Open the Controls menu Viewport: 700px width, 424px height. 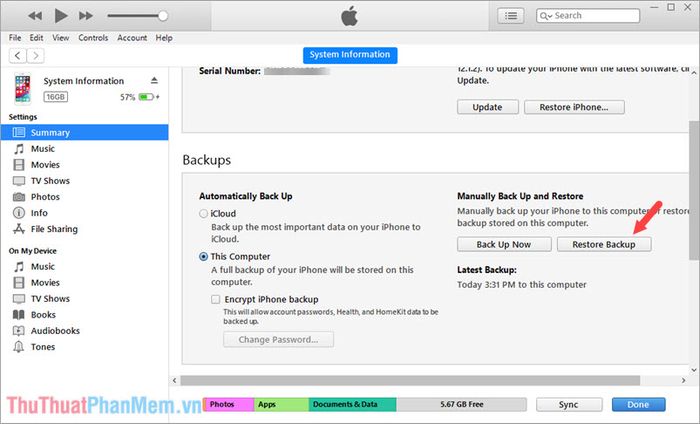coord(93,38)
